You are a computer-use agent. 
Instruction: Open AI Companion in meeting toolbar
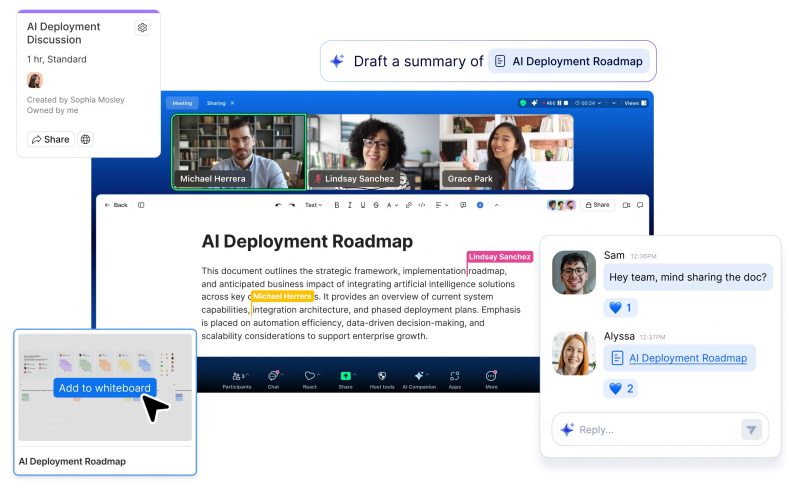(419, 379)
